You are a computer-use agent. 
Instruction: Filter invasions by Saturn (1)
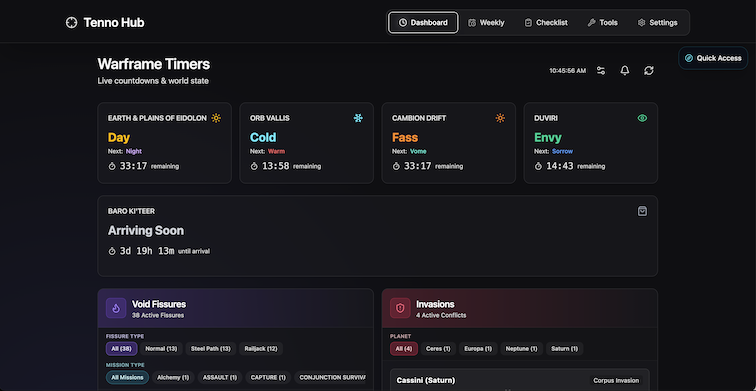click(565, 349)
